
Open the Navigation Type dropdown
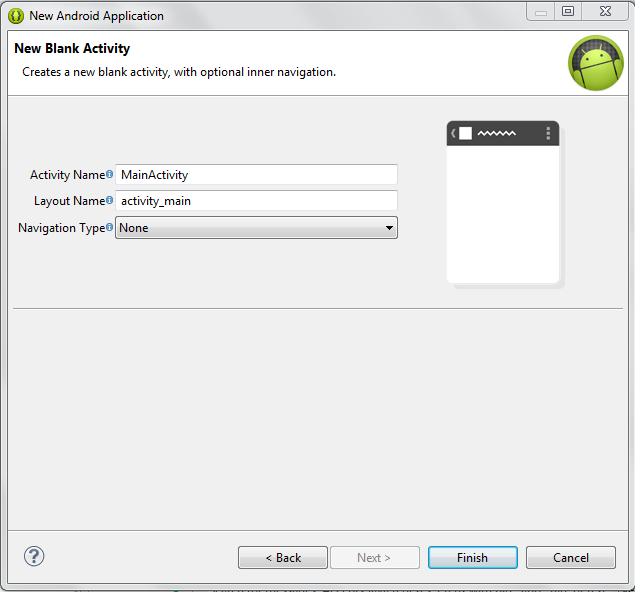click(x=256, y=228)
